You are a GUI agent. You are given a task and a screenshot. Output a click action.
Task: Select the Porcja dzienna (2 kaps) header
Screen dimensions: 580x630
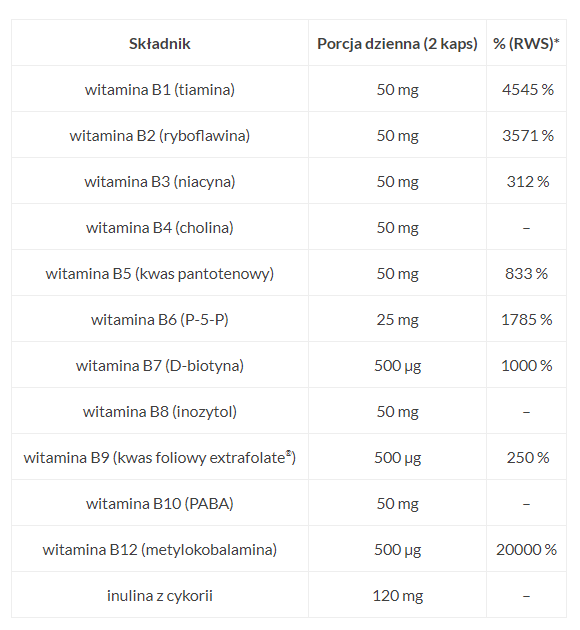(x=397, y=43)
